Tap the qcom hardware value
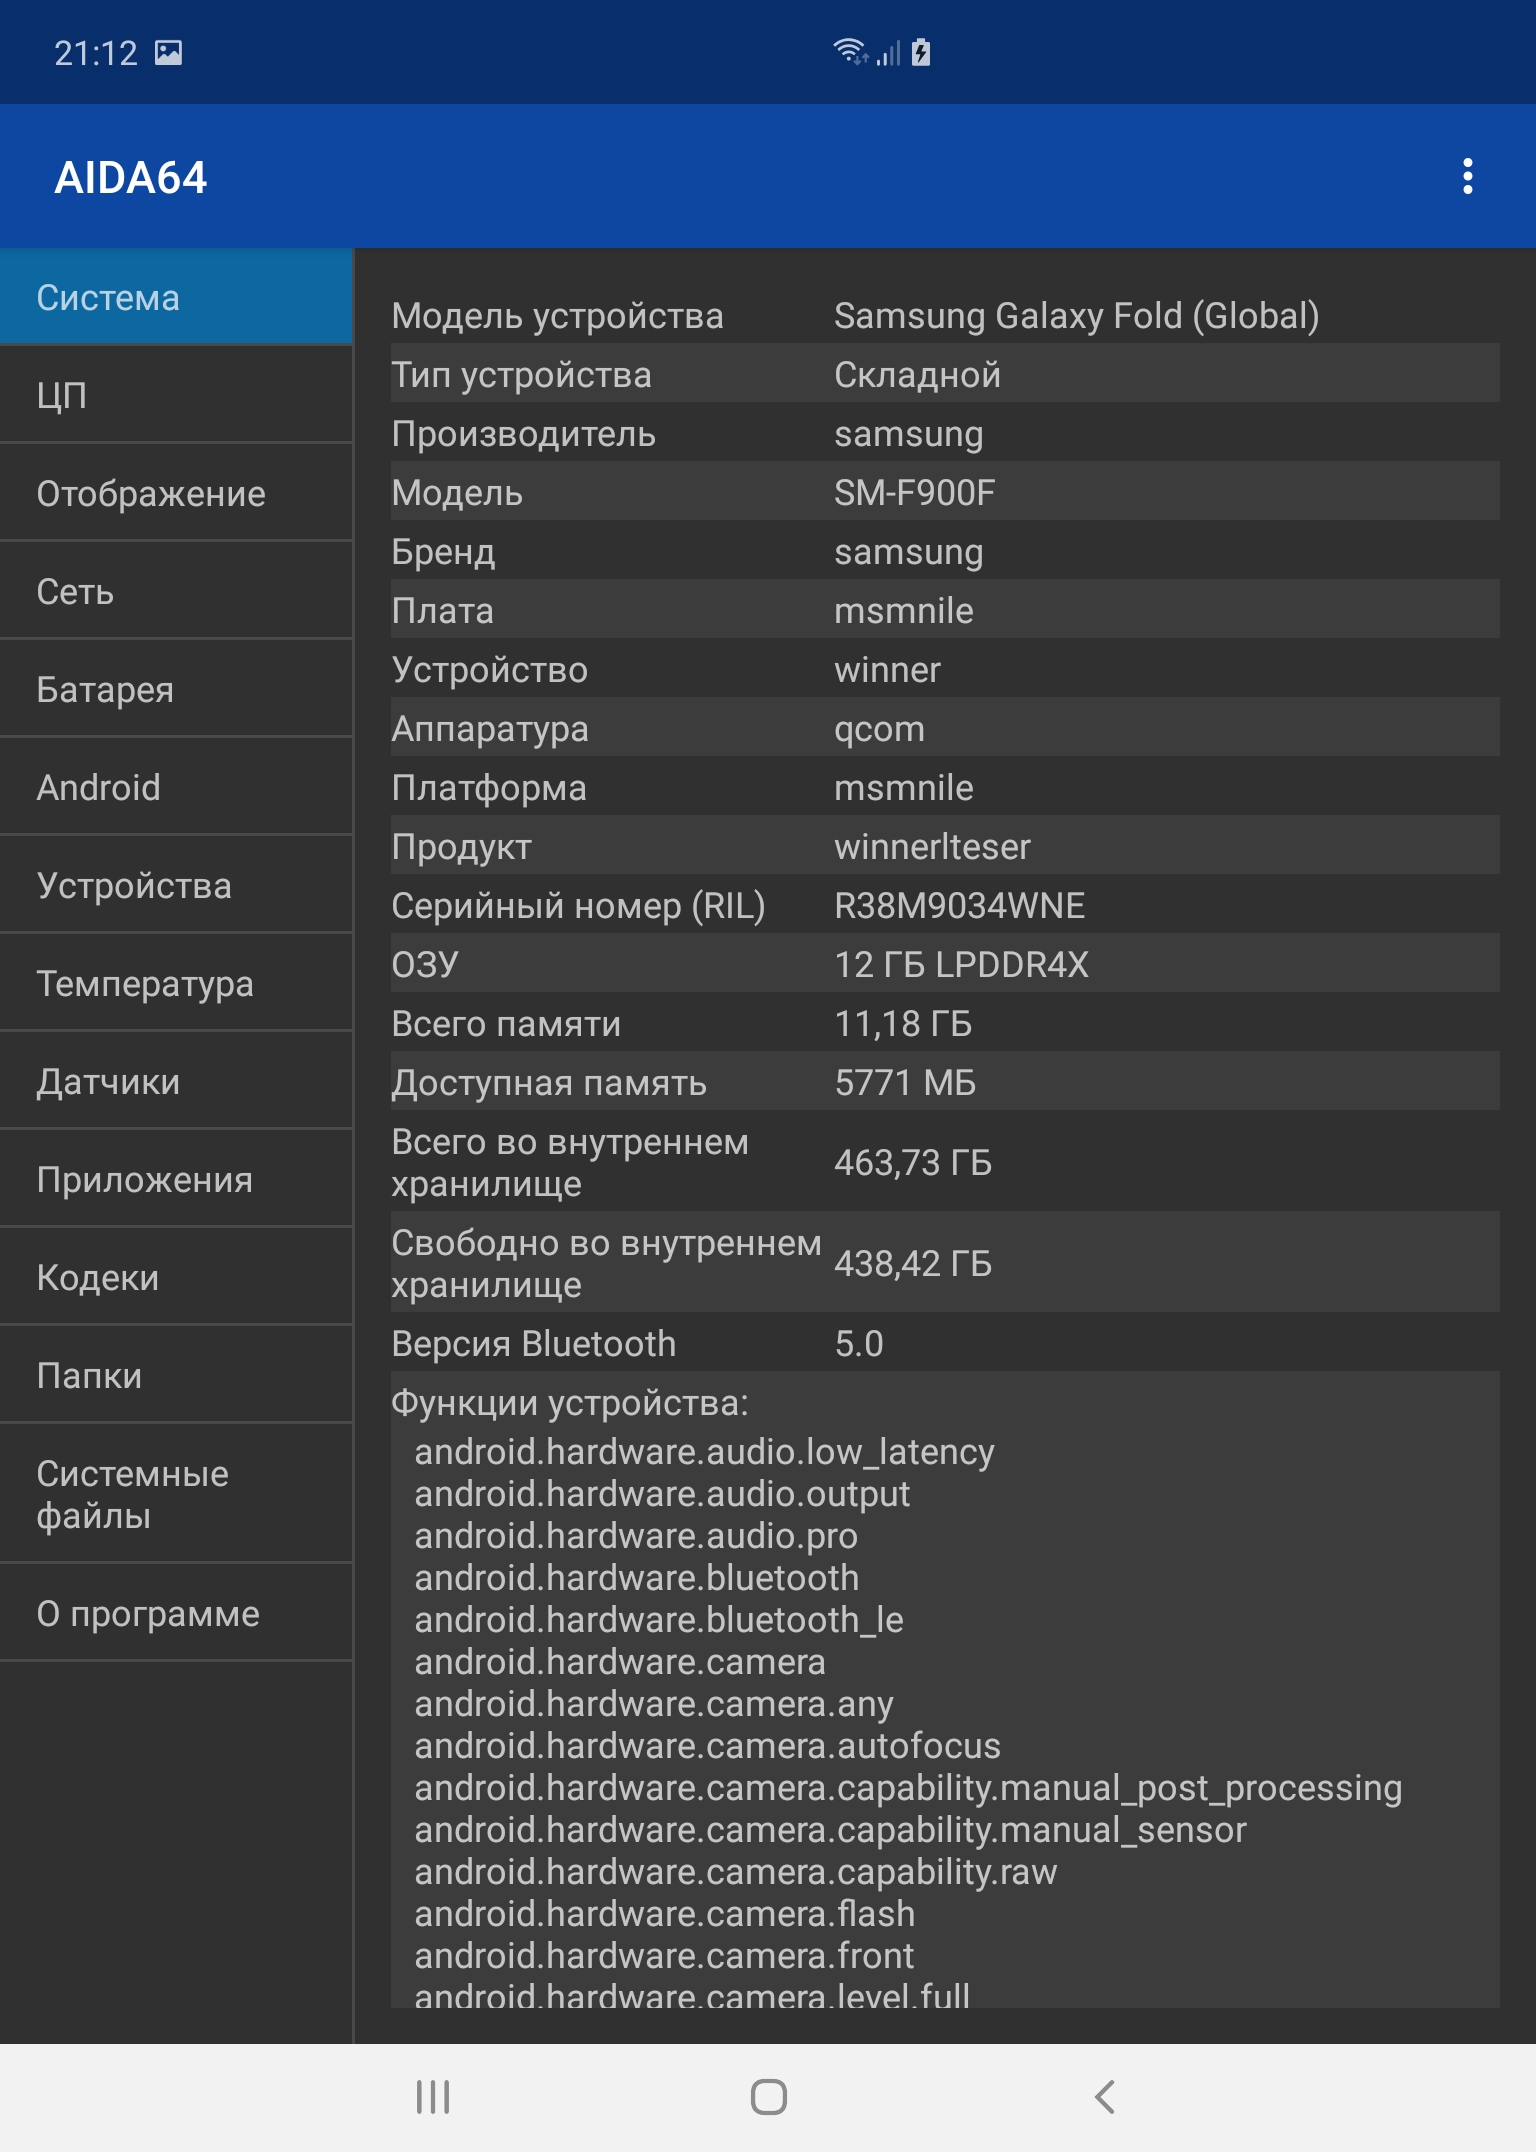This screenshot has width=1536, height=2152. coord(879,729)
